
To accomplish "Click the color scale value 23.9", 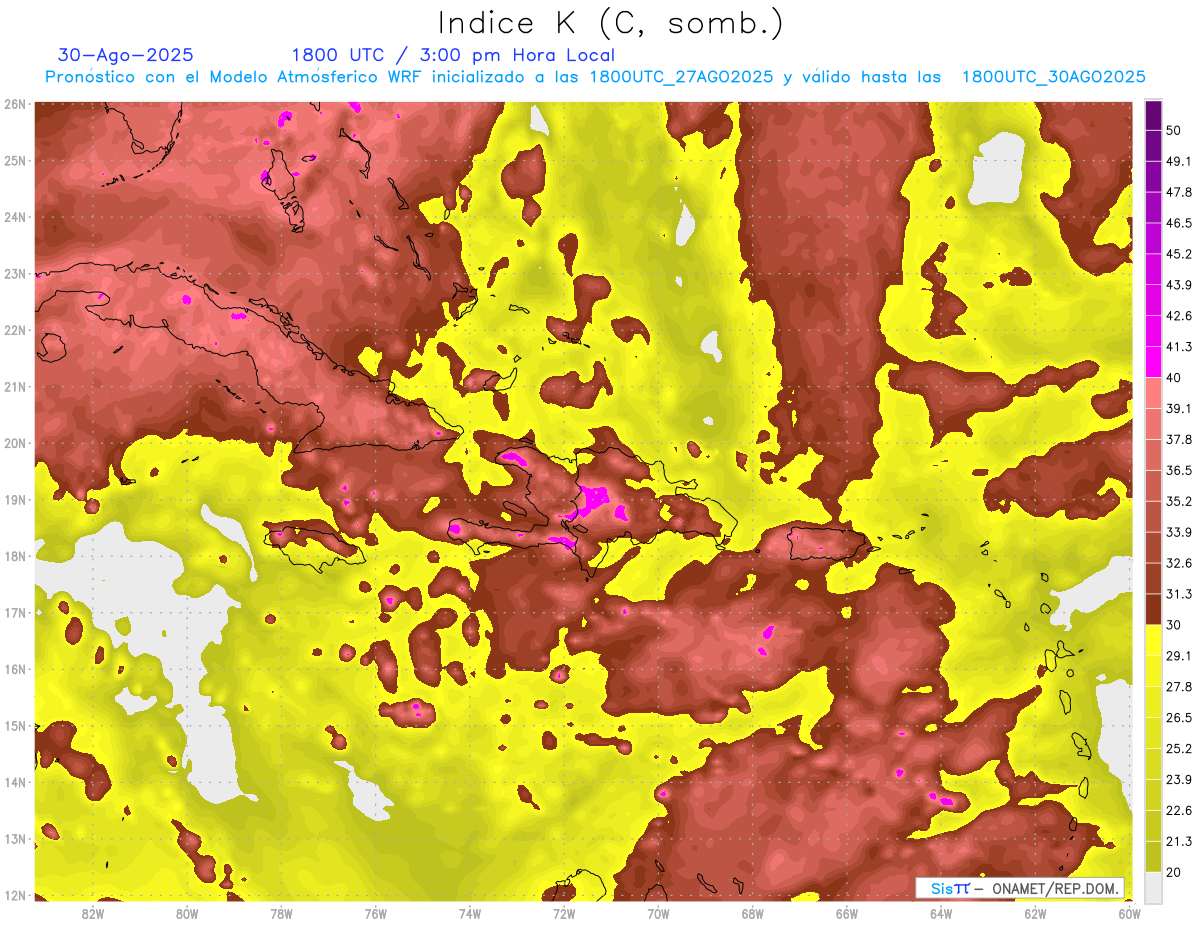I will (x=1179, y=779).
